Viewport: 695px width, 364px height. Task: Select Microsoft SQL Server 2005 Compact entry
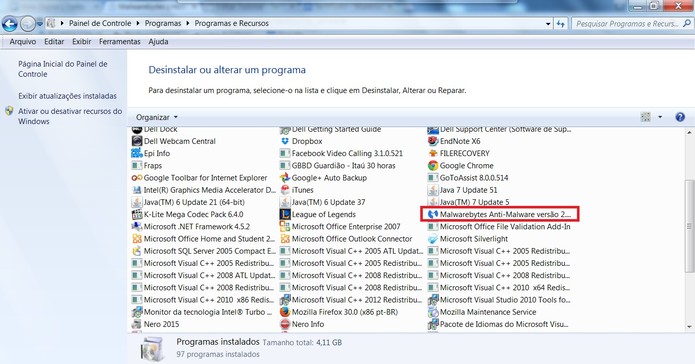coord(204,250)
